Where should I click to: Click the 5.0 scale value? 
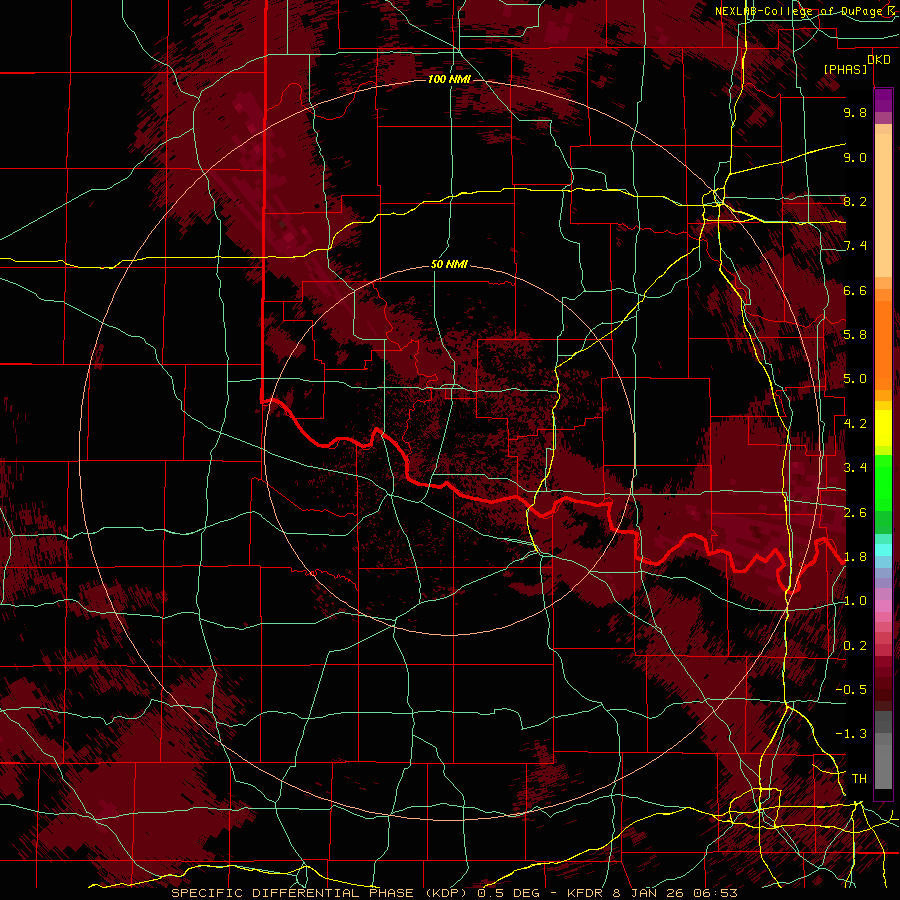pos(855,379)
